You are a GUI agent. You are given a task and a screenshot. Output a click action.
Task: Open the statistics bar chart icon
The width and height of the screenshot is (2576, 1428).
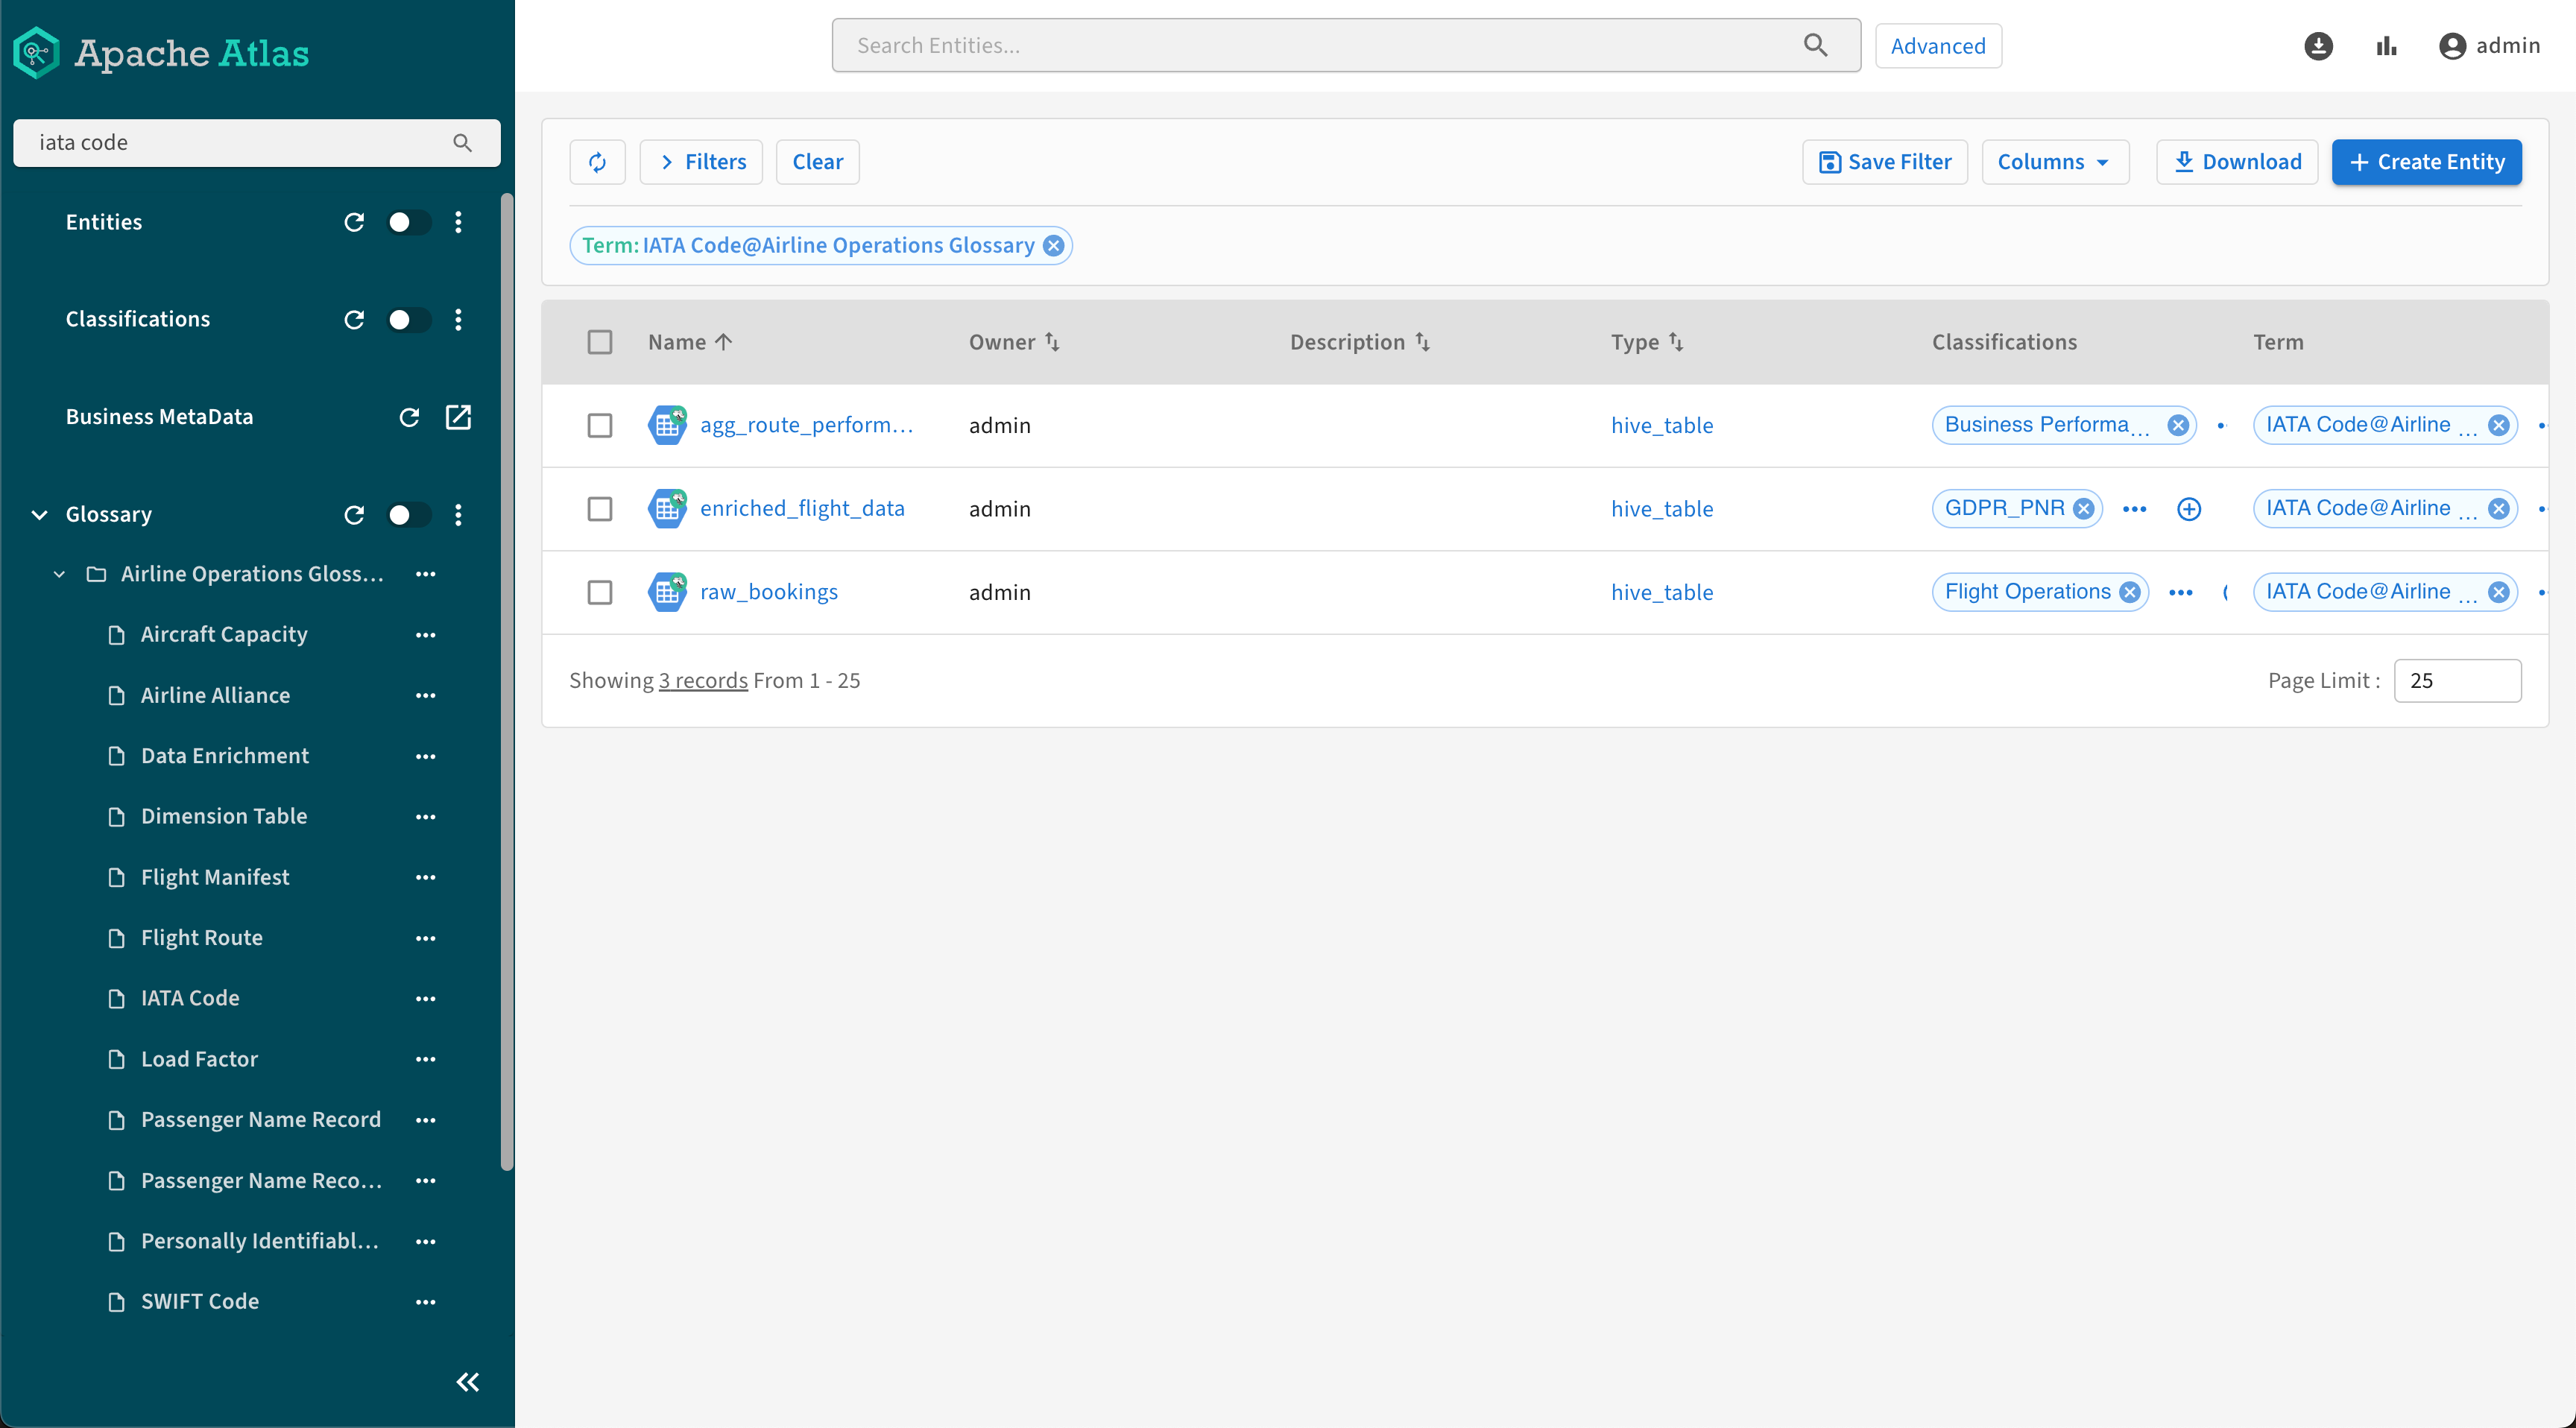point(2387,46)
